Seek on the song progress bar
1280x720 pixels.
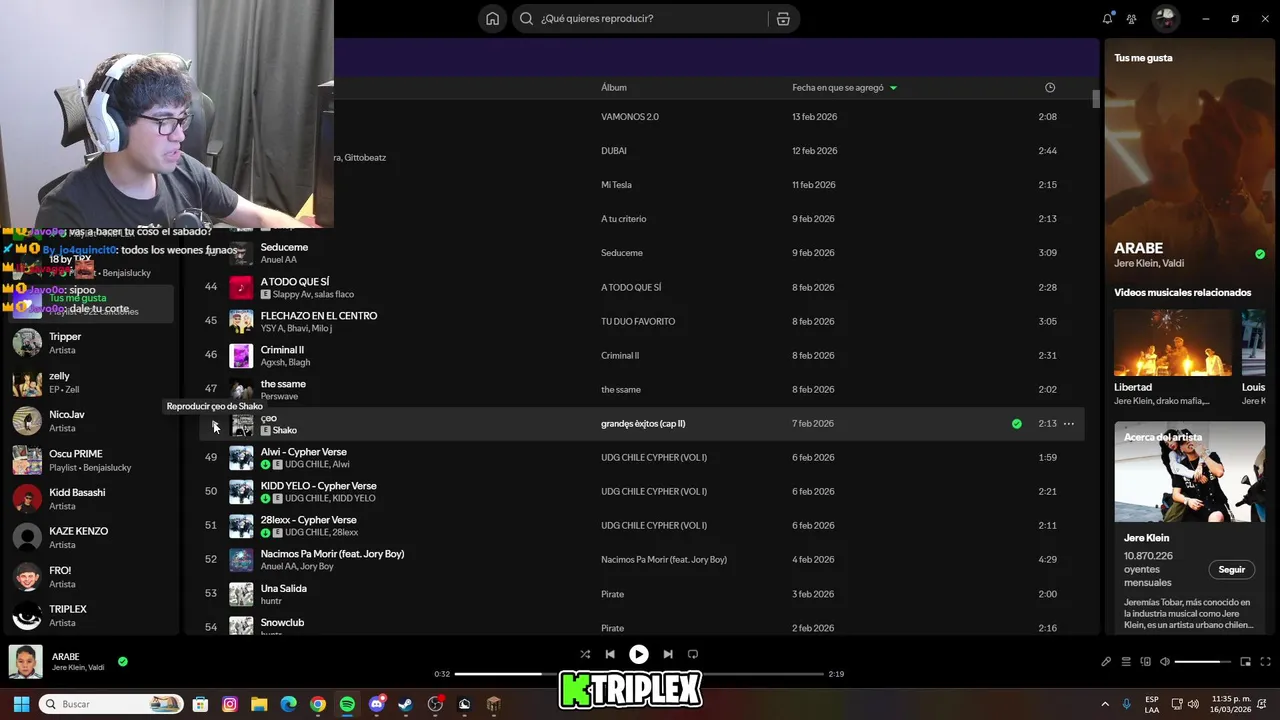coord(639,674)
